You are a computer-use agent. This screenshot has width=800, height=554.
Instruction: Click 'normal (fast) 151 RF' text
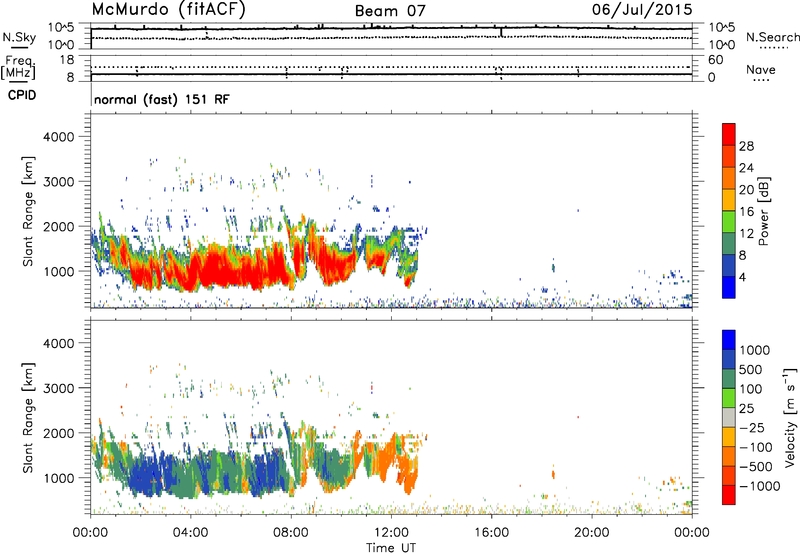point(162,99)
